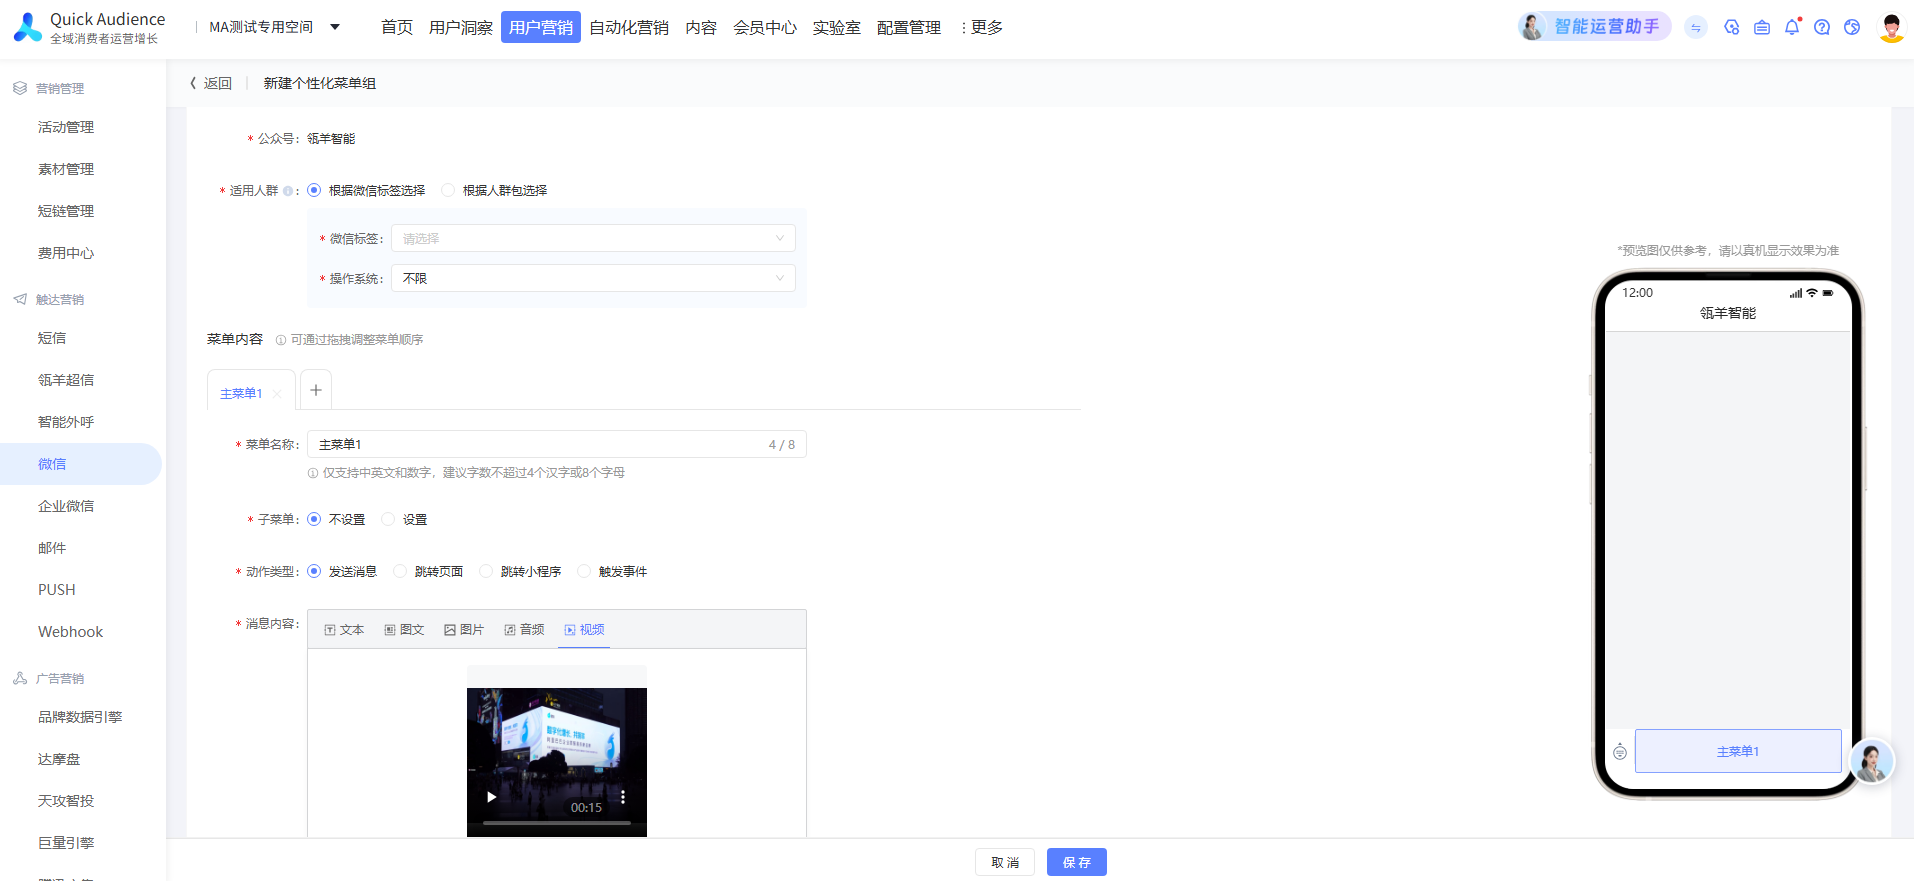Click the Quick Audience logo
Screen dimensions: 1914x881
(x=88, y=28)
